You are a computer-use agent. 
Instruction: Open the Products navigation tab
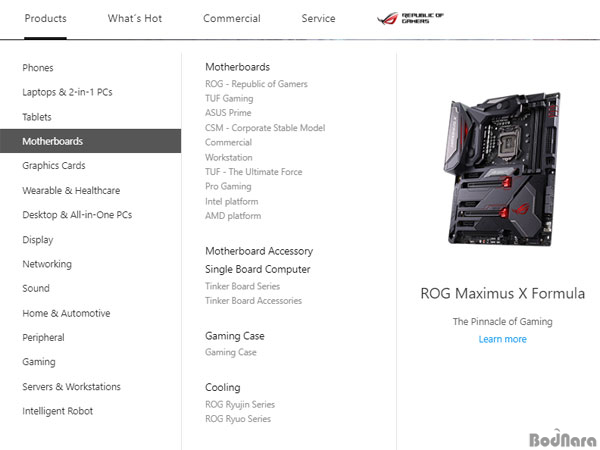point(46,18)
